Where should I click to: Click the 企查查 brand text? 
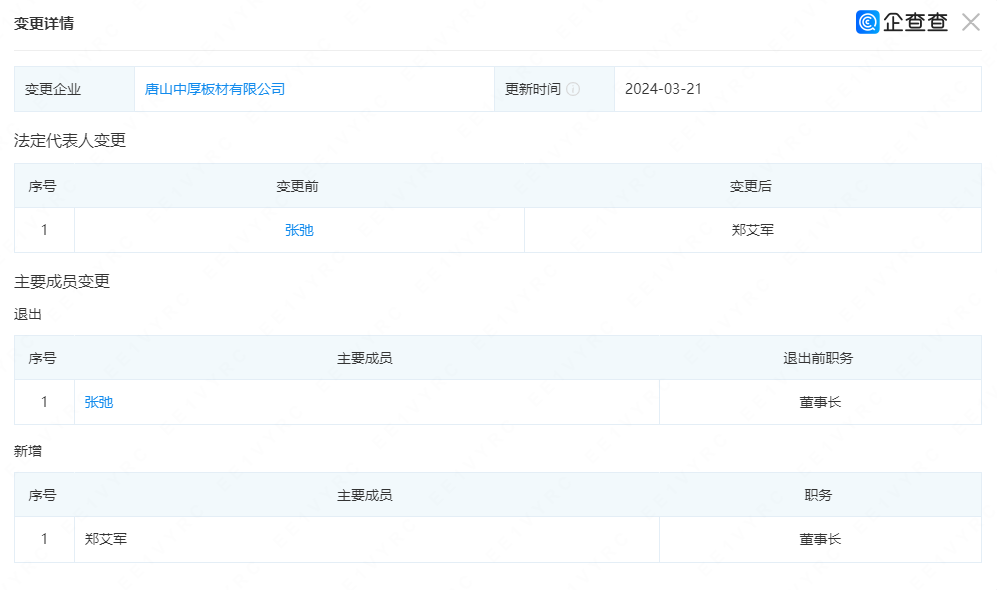click(915, 22)
